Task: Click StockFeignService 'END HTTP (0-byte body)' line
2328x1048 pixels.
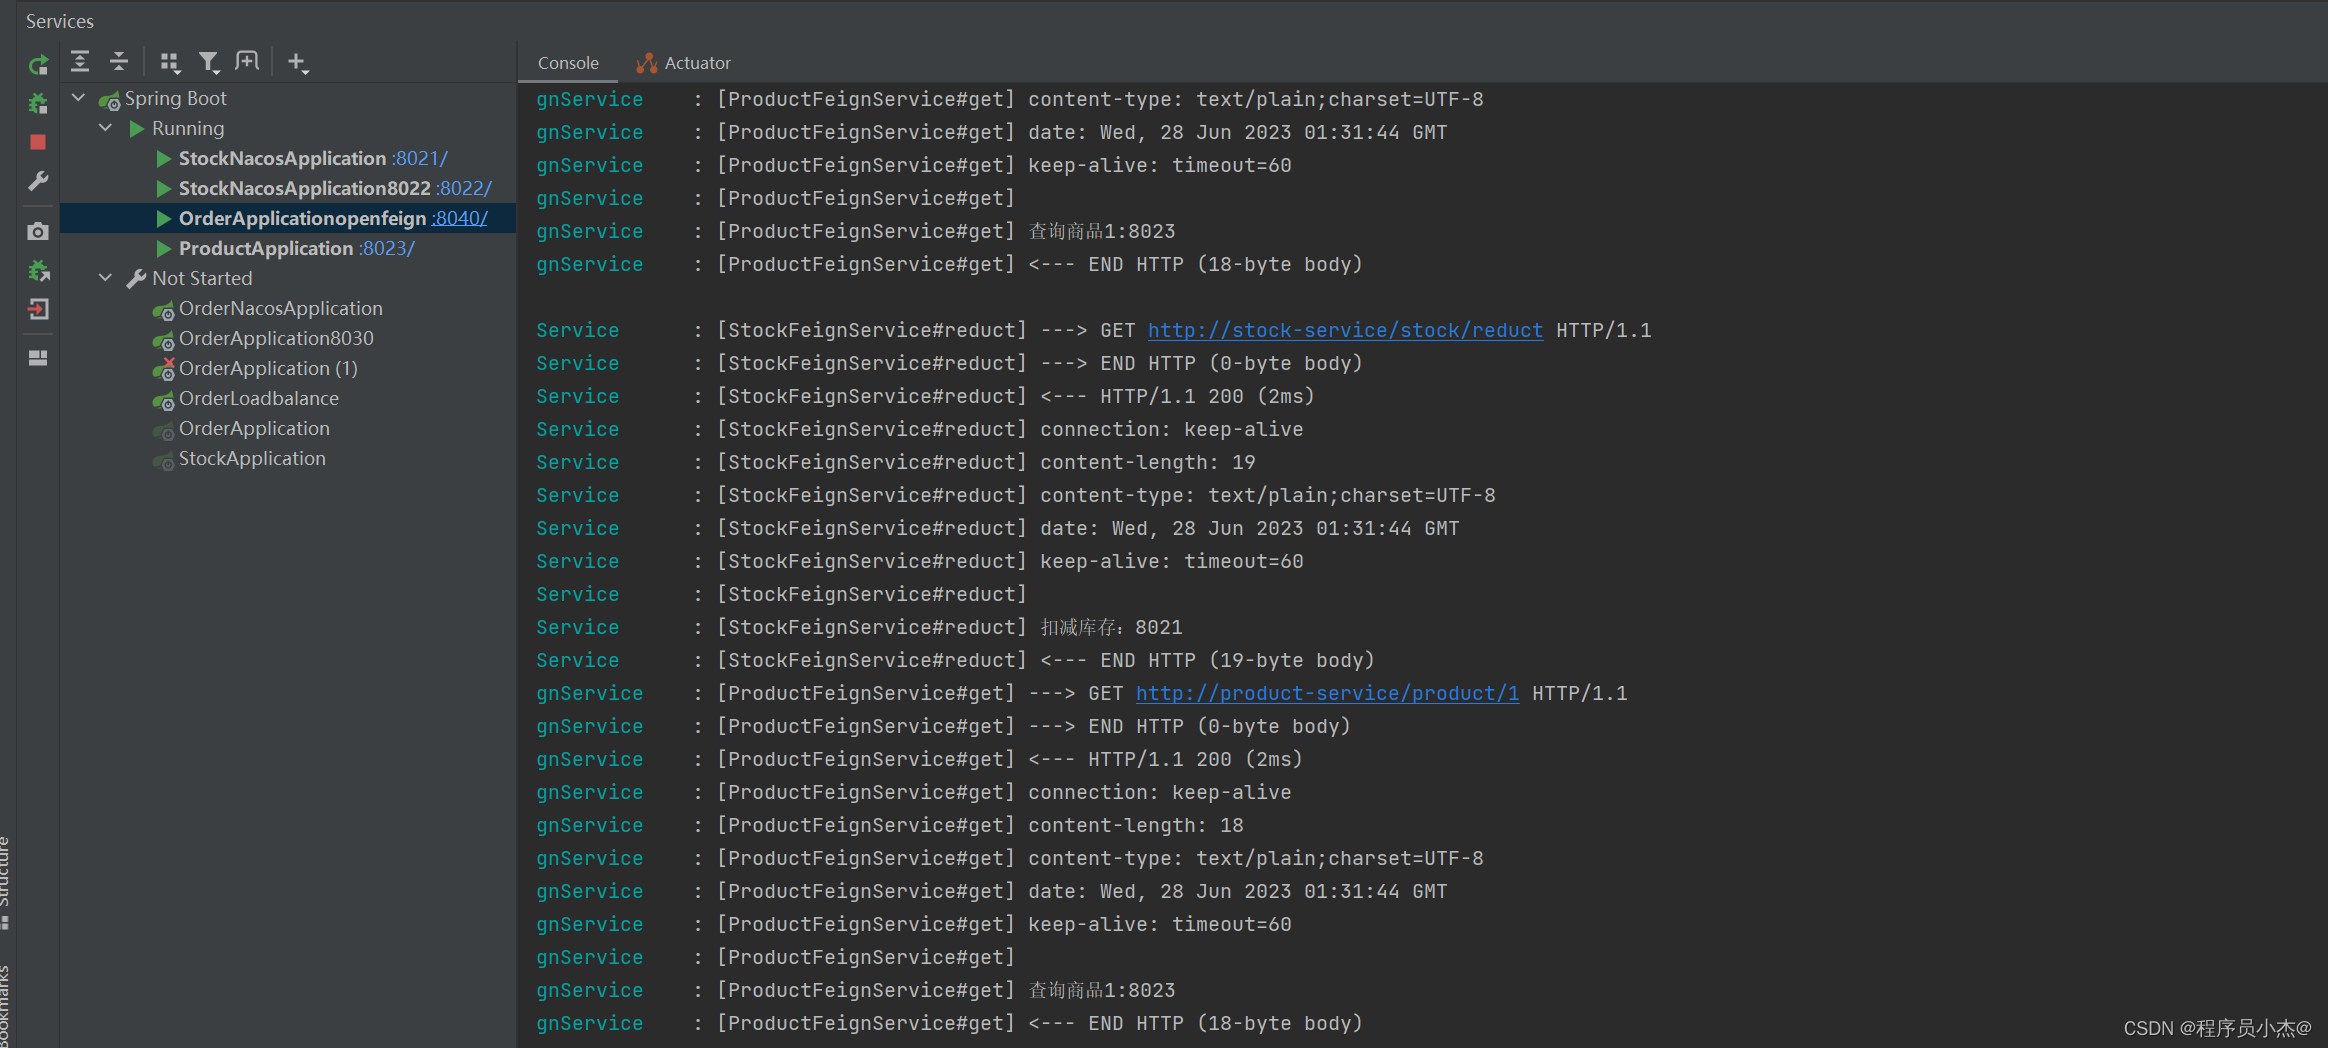Action: pyautogui.click(x=1201, y=363)
